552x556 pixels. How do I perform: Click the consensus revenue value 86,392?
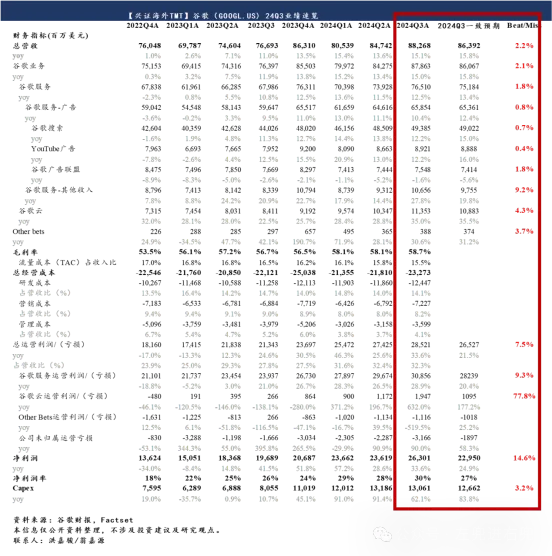pyautogui.click(x=469, y=46)
